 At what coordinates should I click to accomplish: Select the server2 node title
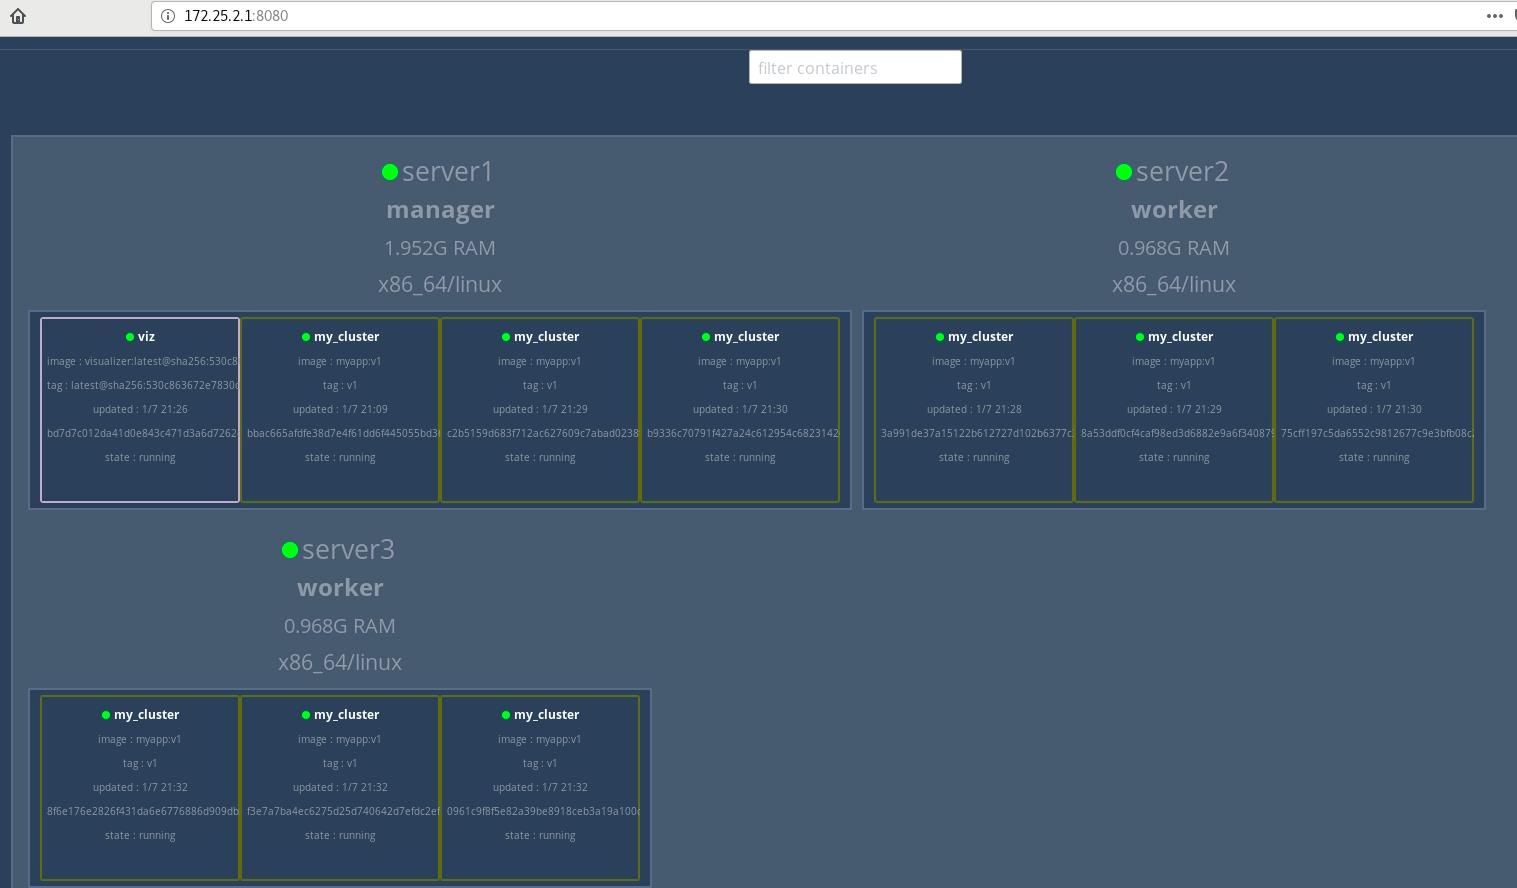point(1182,171)
